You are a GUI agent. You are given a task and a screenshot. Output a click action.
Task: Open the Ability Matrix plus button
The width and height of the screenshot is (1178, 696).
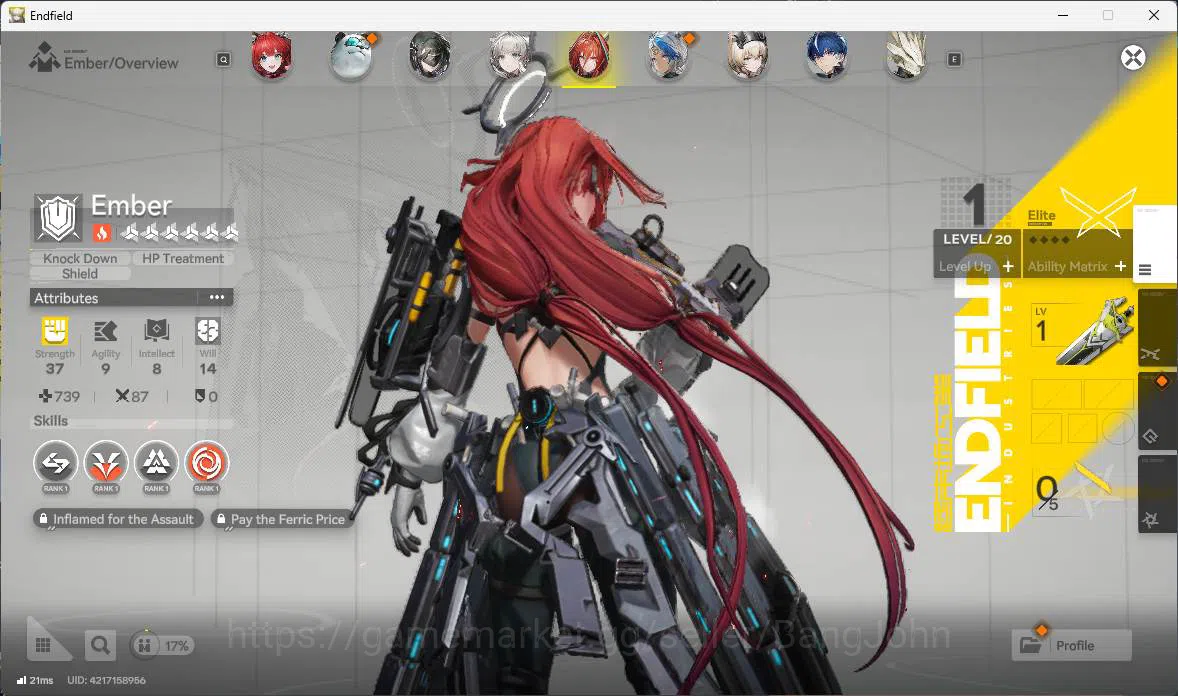1120,266
